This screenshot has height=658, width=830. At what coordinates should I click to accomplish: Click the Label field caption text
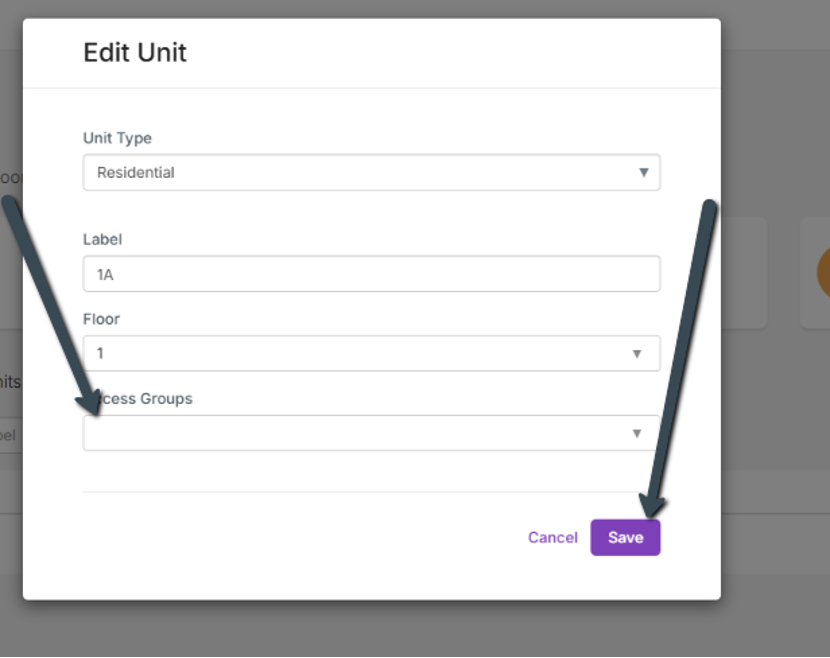click(102, 239)
